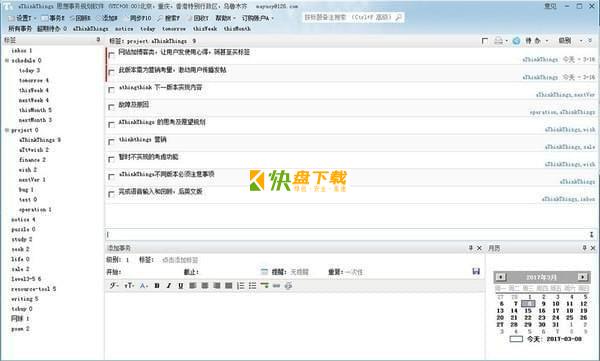Click the 同步 sync toolbar item
The width and height of the screenshot is (600, 361).
click(x=138, y=18)
